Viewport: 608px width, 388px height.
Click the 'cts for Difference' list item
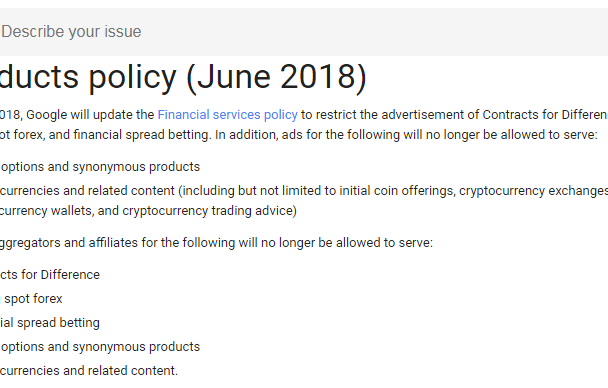click(x=50, y=275)
